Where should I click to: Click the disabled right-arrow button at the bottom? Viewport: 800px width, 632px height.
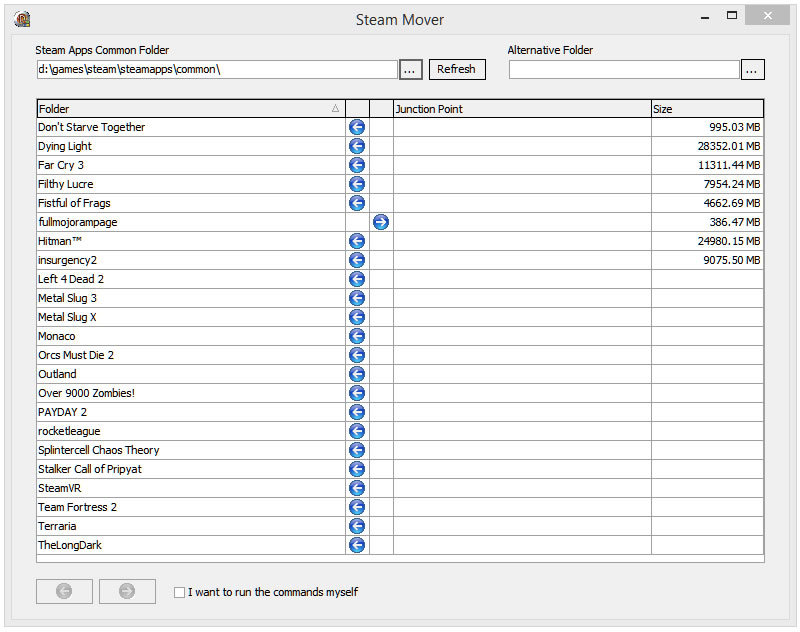click(x=127, y=591)
